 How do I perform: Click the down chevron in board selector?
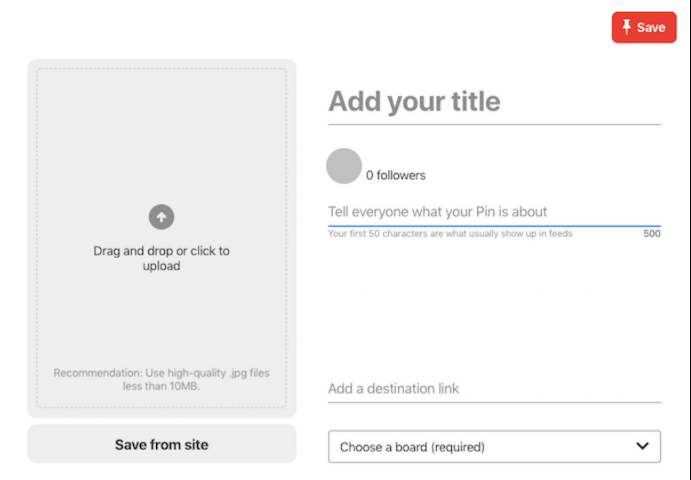coord(643,446)
